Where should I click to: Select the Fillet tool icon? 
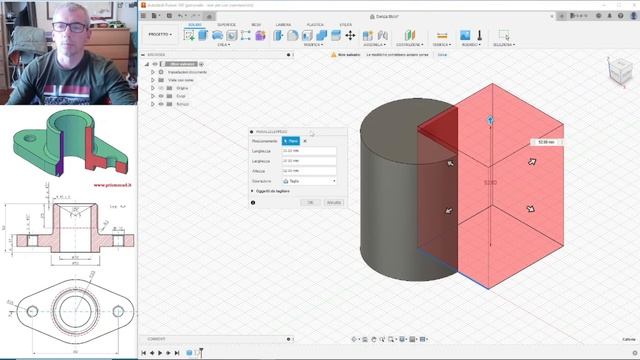tap(292, 36)
